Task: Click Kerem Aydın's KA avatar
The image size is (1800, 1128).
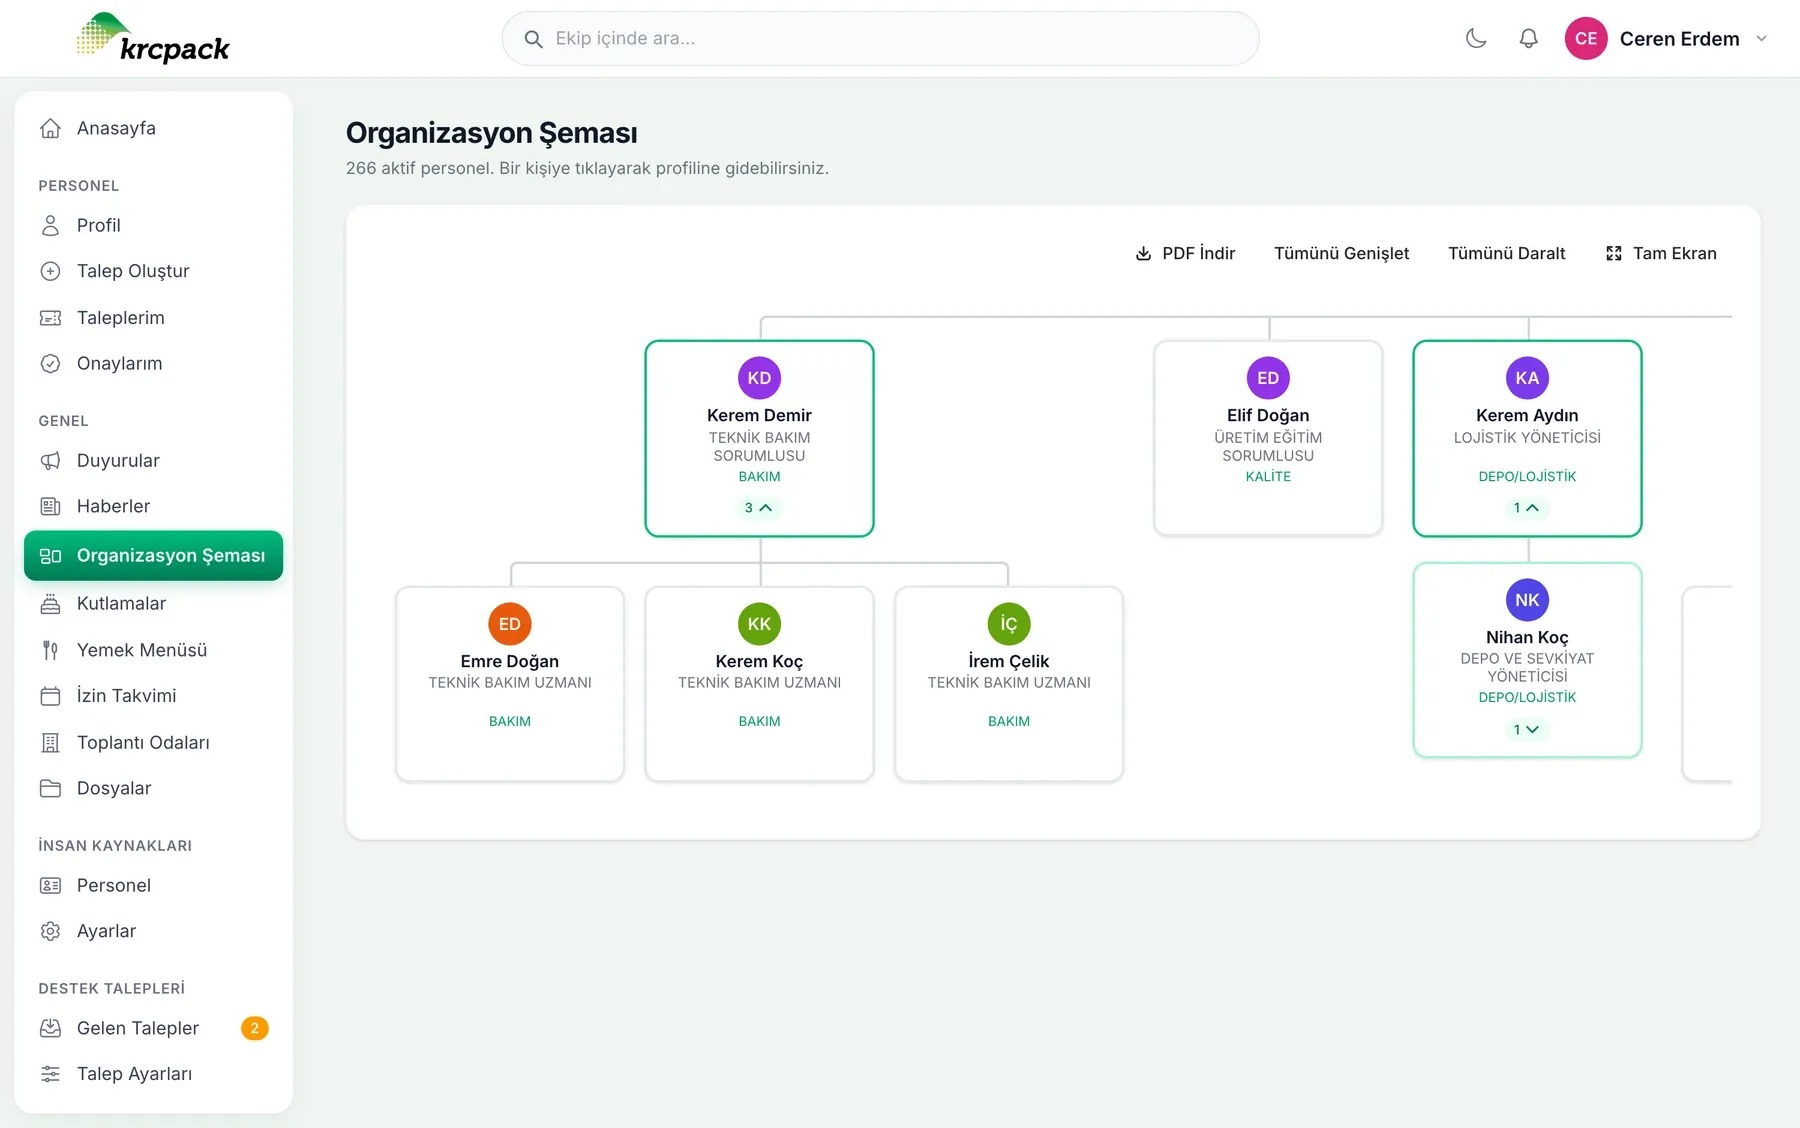Action: point(1527,378)
